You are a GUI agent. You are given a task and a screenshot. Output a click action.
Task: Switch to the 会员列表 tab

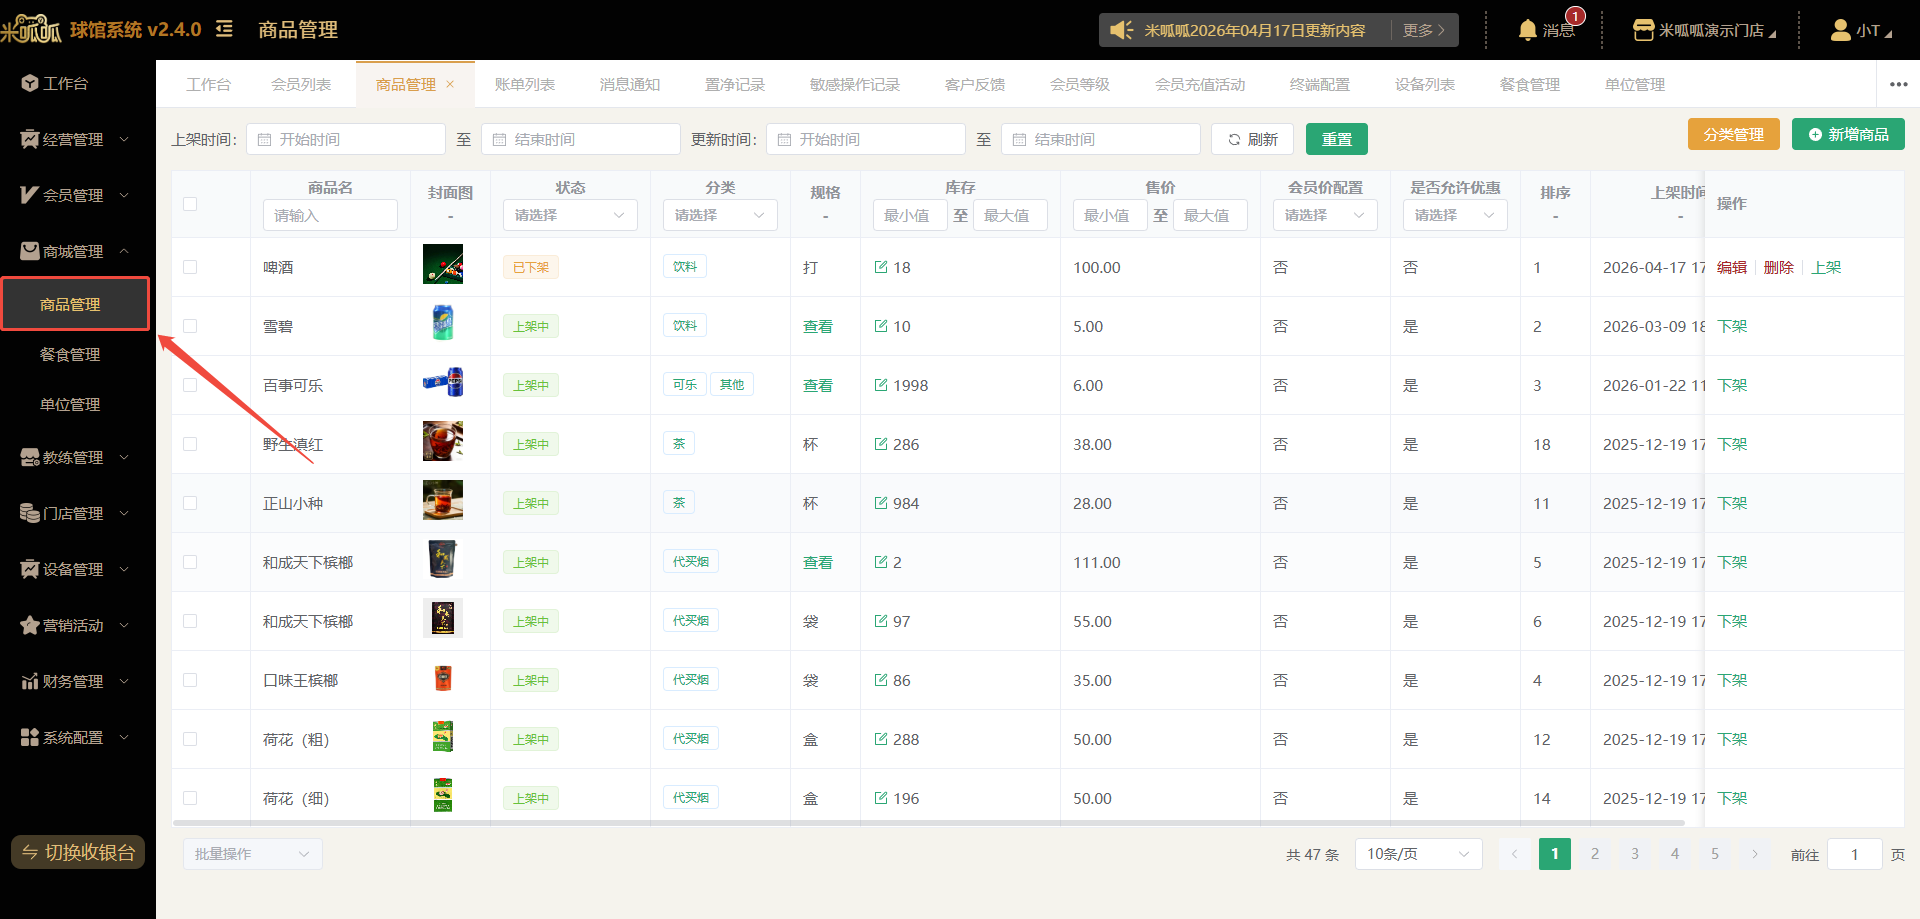pos(301,85)
